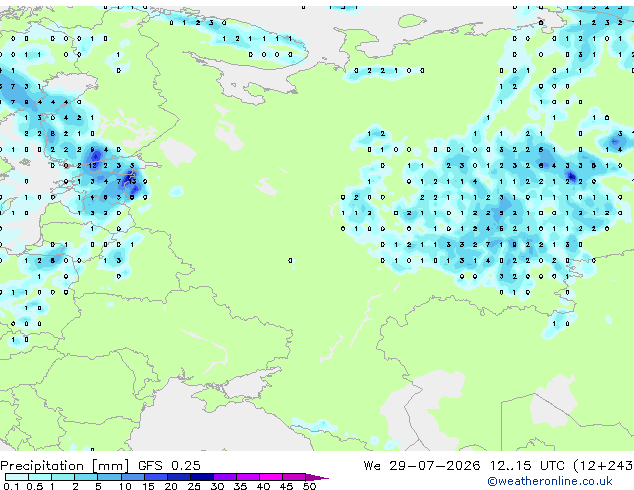
Task: Click the "Precipitation [mm]" title text
Action: click(x=65, y=466)
